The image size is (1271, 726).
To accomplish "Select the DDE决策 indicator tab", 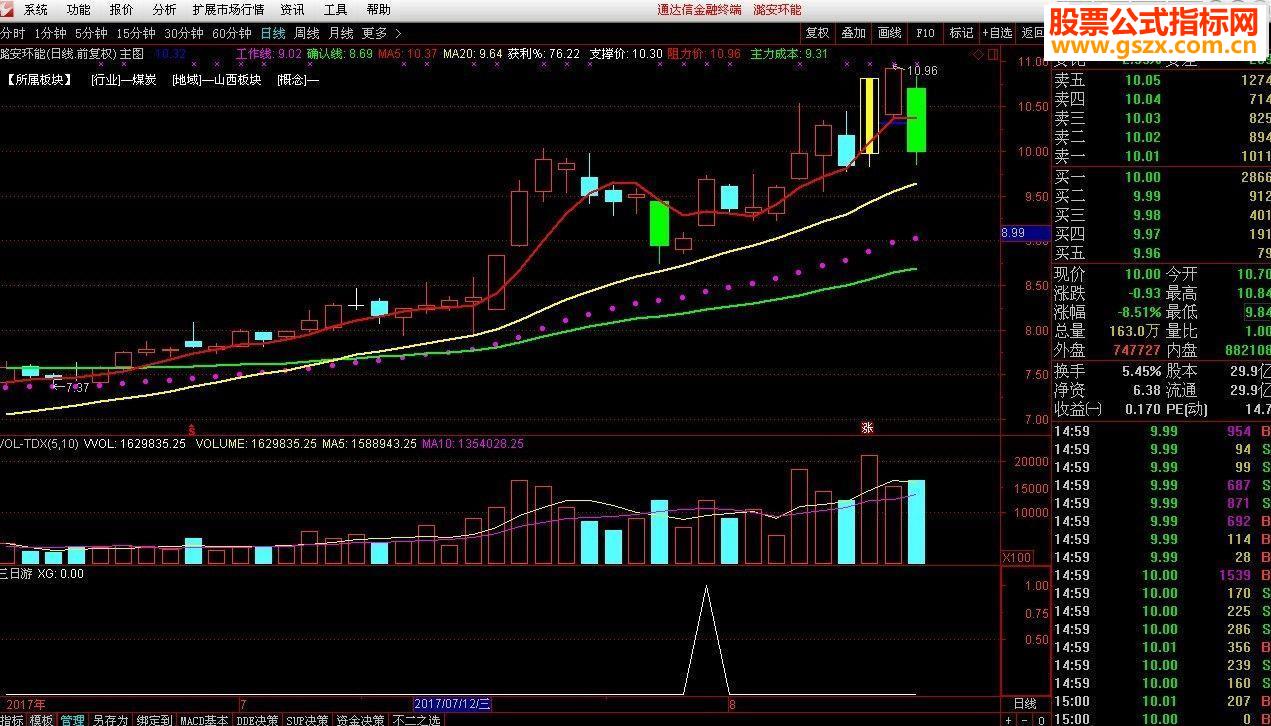I will (x=257, y=720).
